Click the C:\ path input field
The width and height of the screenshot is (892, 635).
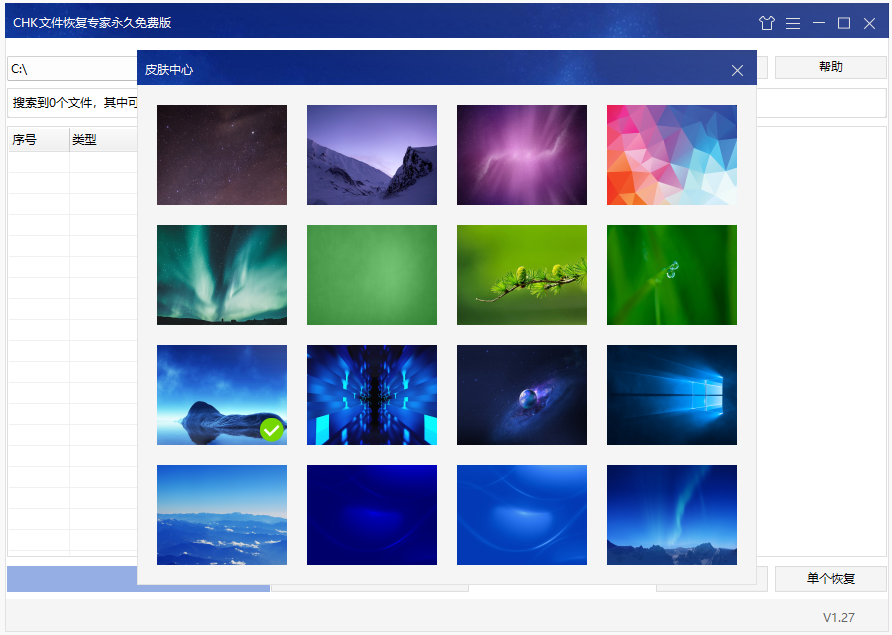click(x=72, y=69)
